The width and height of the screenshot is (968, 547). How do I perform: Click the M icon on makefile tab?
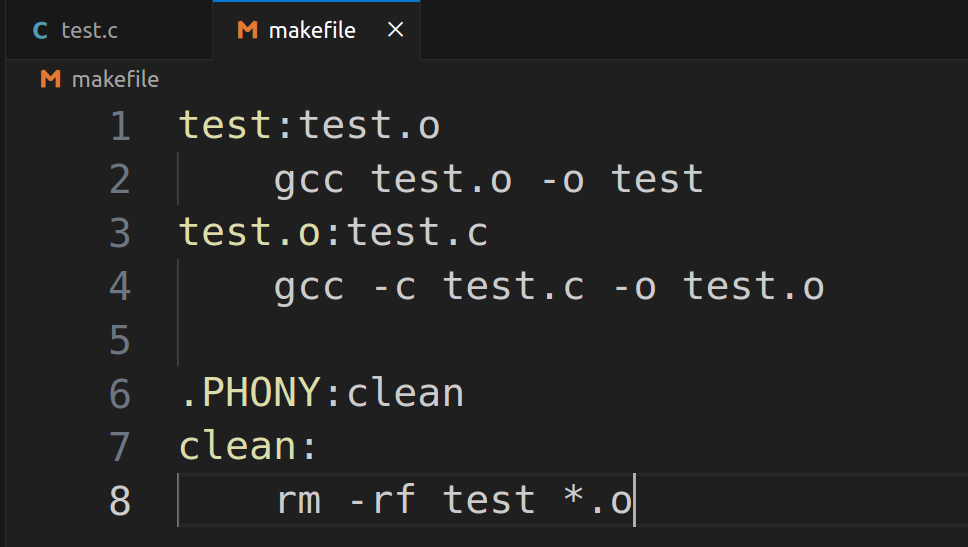(x=248, y=30)
